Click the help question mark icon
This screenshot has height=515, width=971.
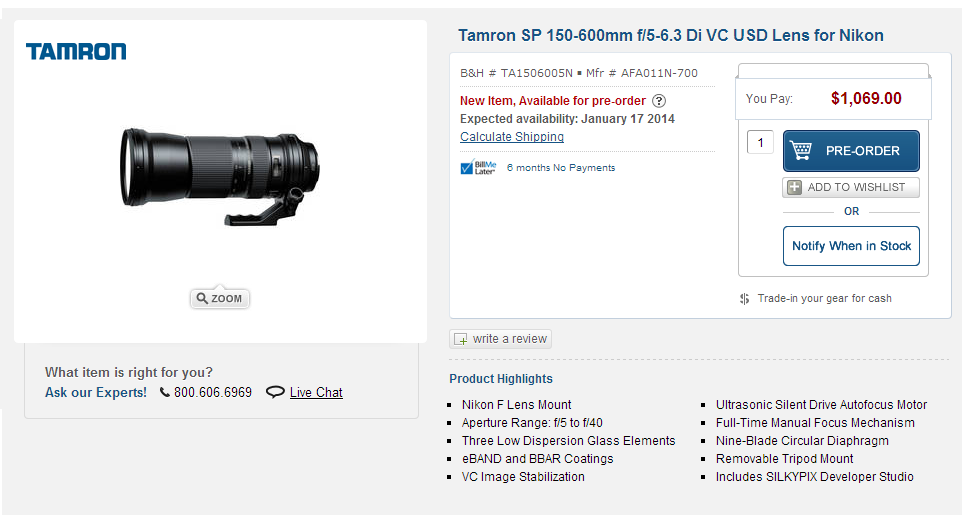point(659,101)
